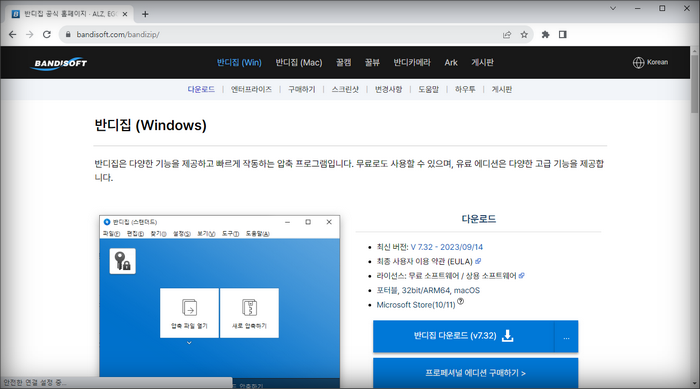Open the 라이선스 무료/상용 소프트웨어 link
Image resolution: width=700 pixels, height=389 pixels.
[446, 276]
